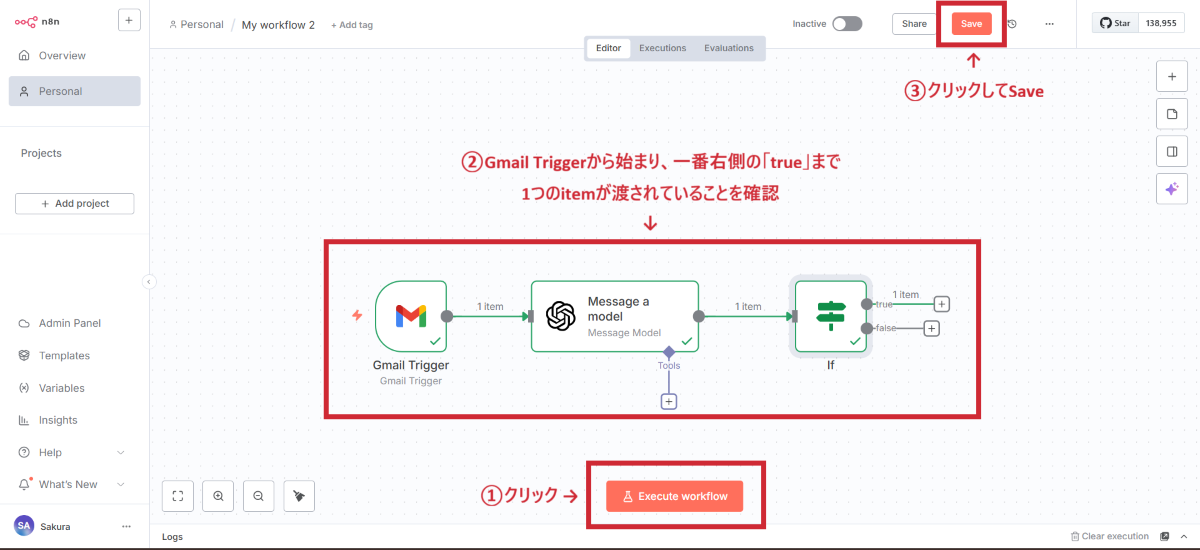1200x550 pixels.
Task: Expand the What's New section
Action: tap(121, 484)
